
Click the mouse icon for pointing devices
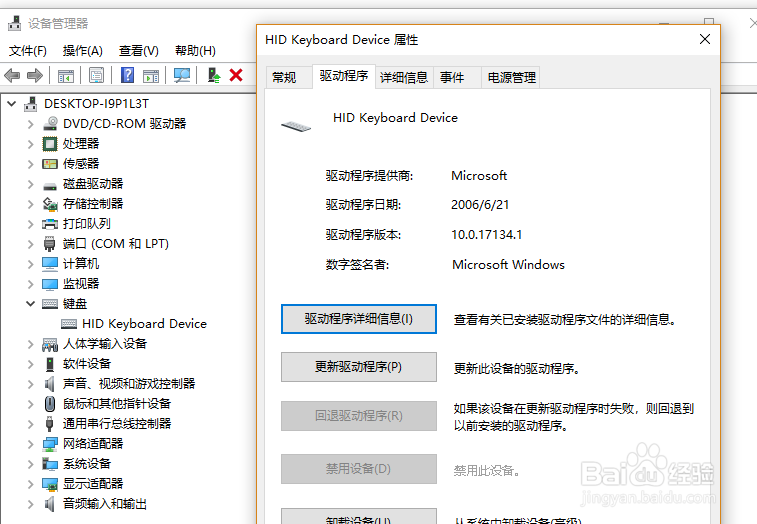click(49, 404)
